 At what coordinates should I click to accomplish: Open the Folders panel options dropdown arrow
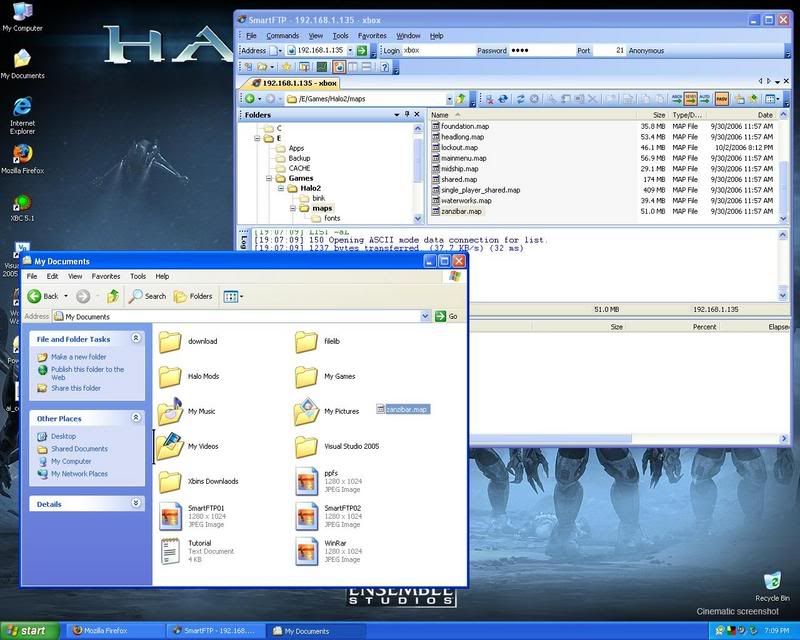(x=396, y=115)
